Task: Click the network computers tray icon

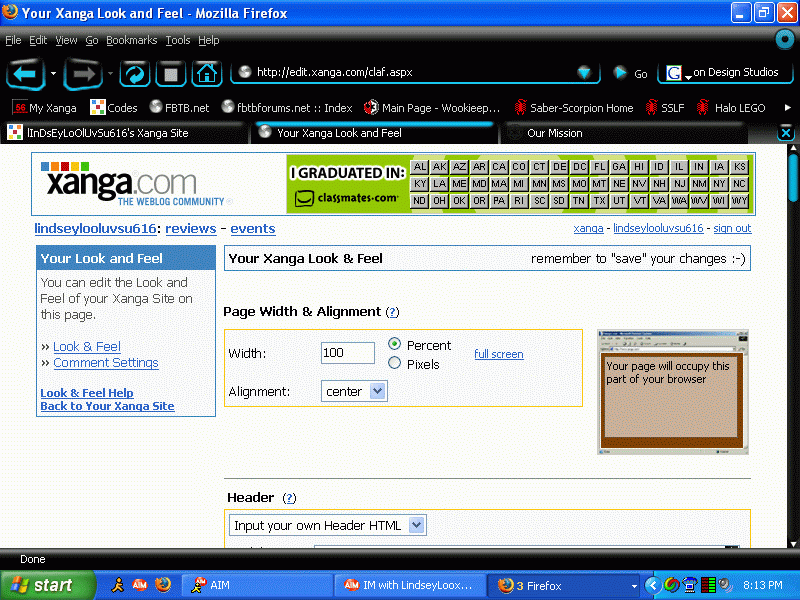Action: pos(690,585)
